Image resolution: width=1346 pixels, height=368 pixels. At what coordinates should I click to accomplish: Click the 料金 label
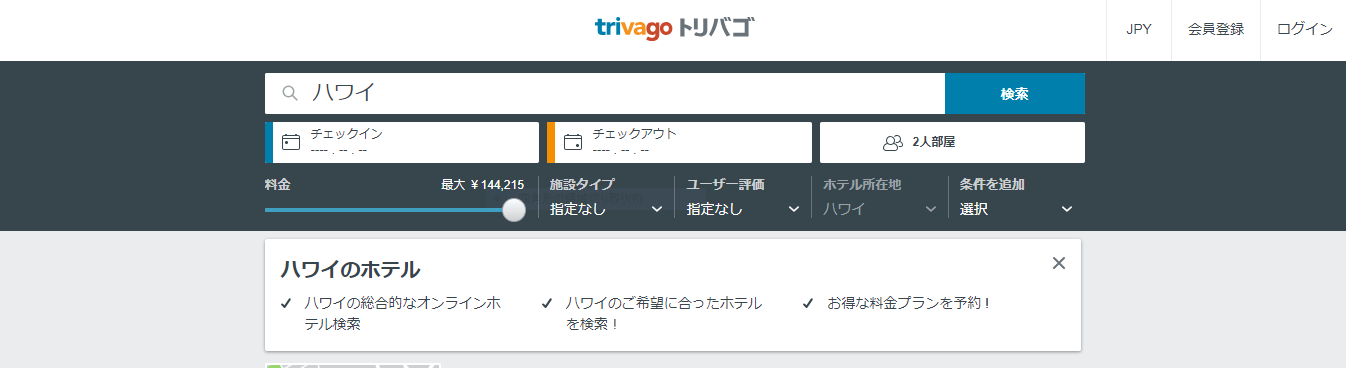point(278,185)
